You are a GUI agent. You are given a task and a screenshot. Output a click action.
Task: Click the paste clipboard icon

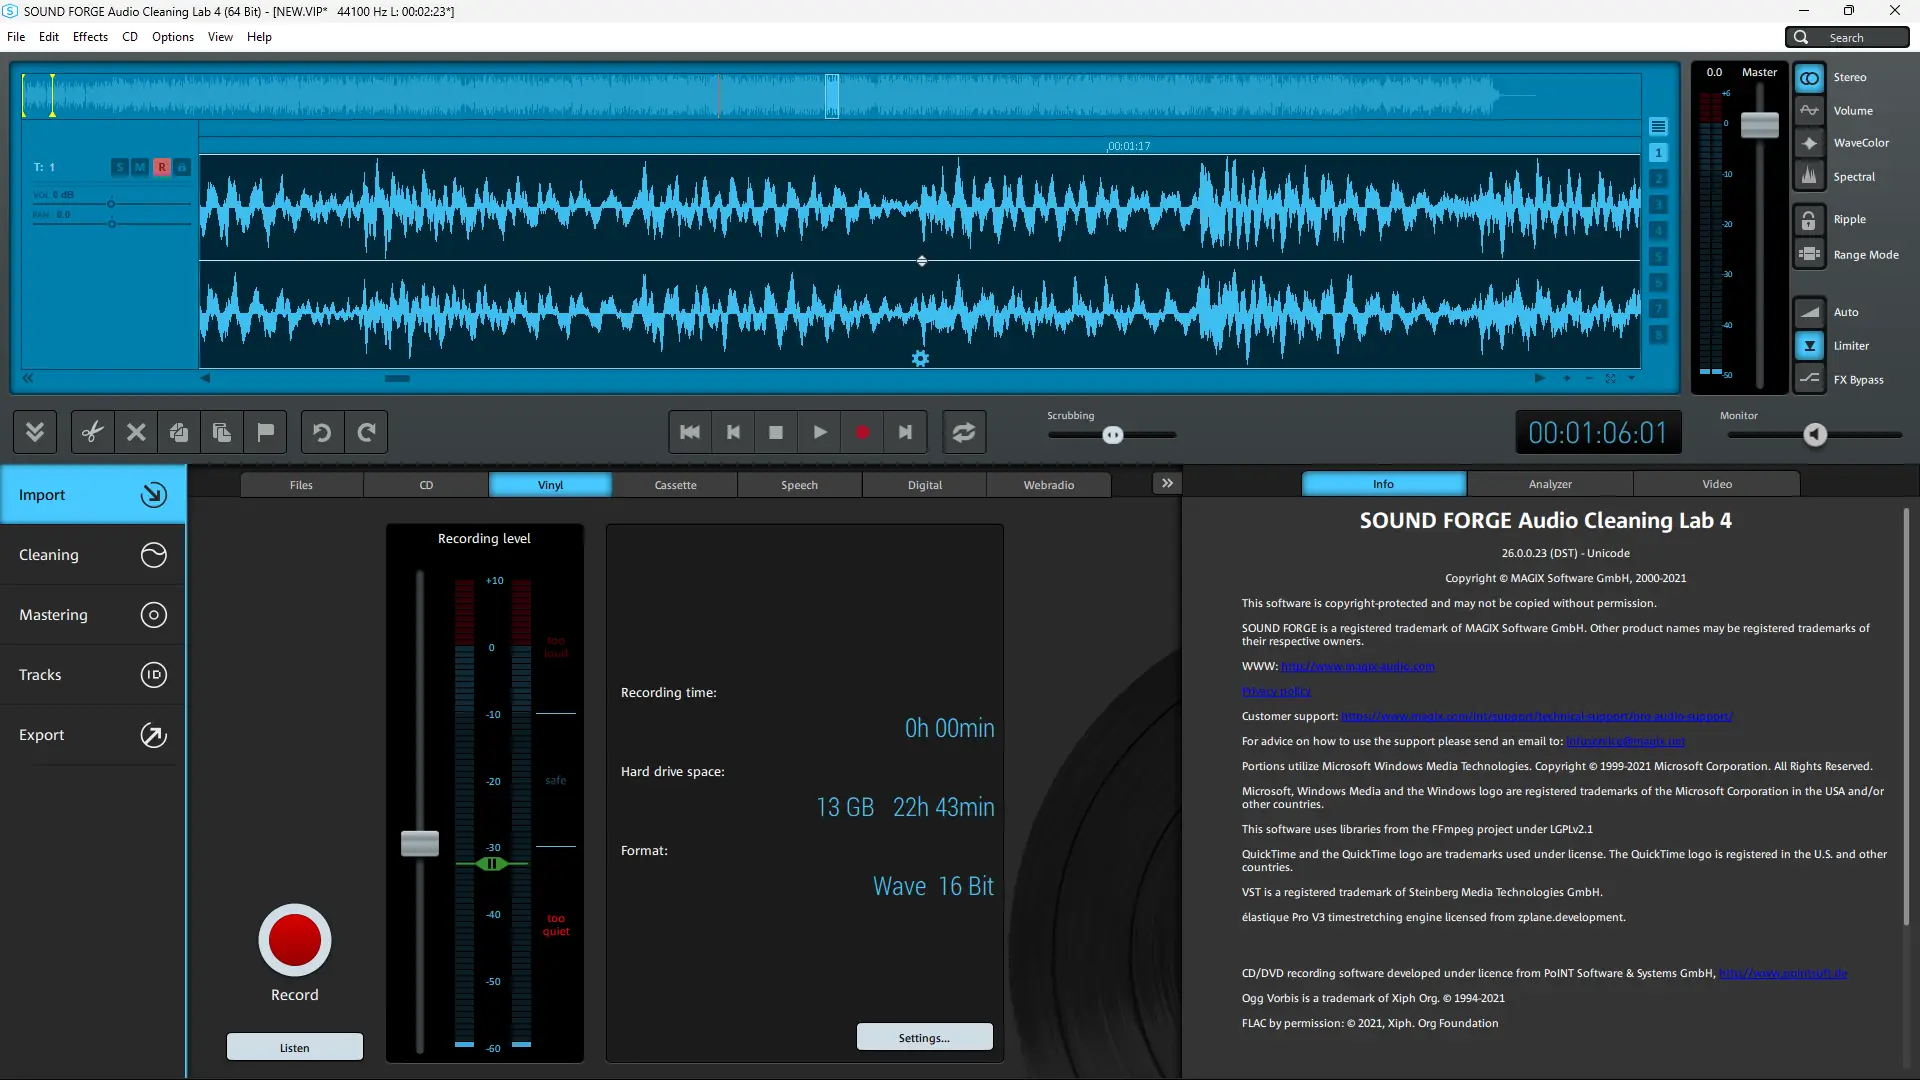coord(222,432)
